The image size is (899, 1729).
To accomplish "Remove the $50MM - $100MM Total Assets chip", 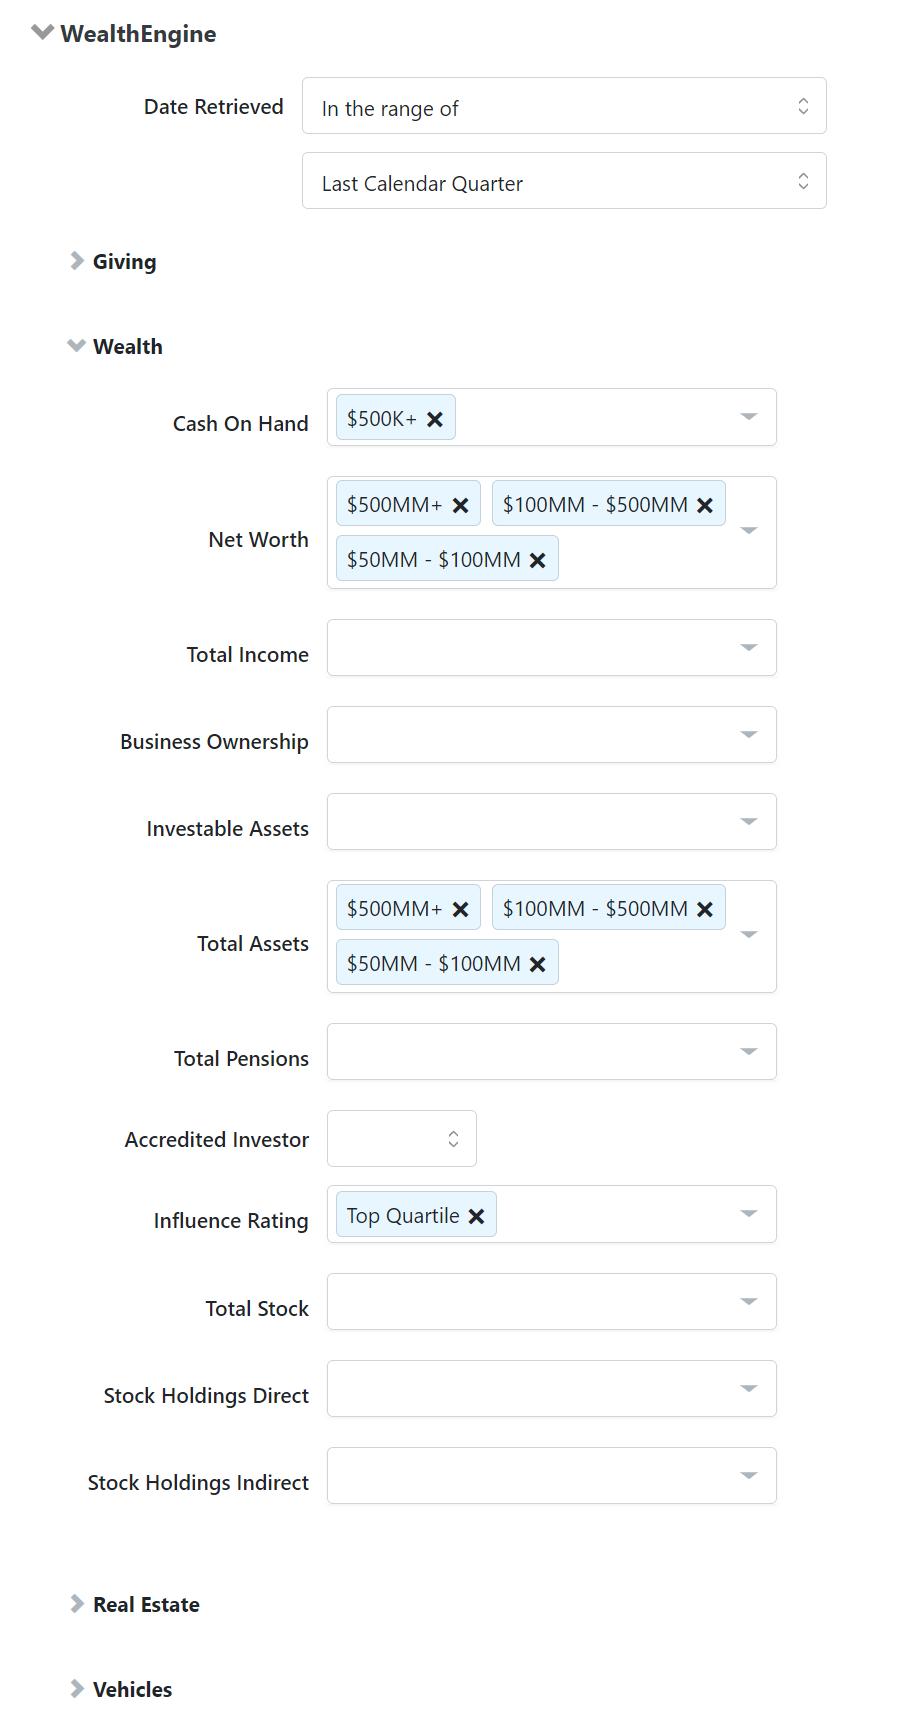I will click(x=537, y=962).
